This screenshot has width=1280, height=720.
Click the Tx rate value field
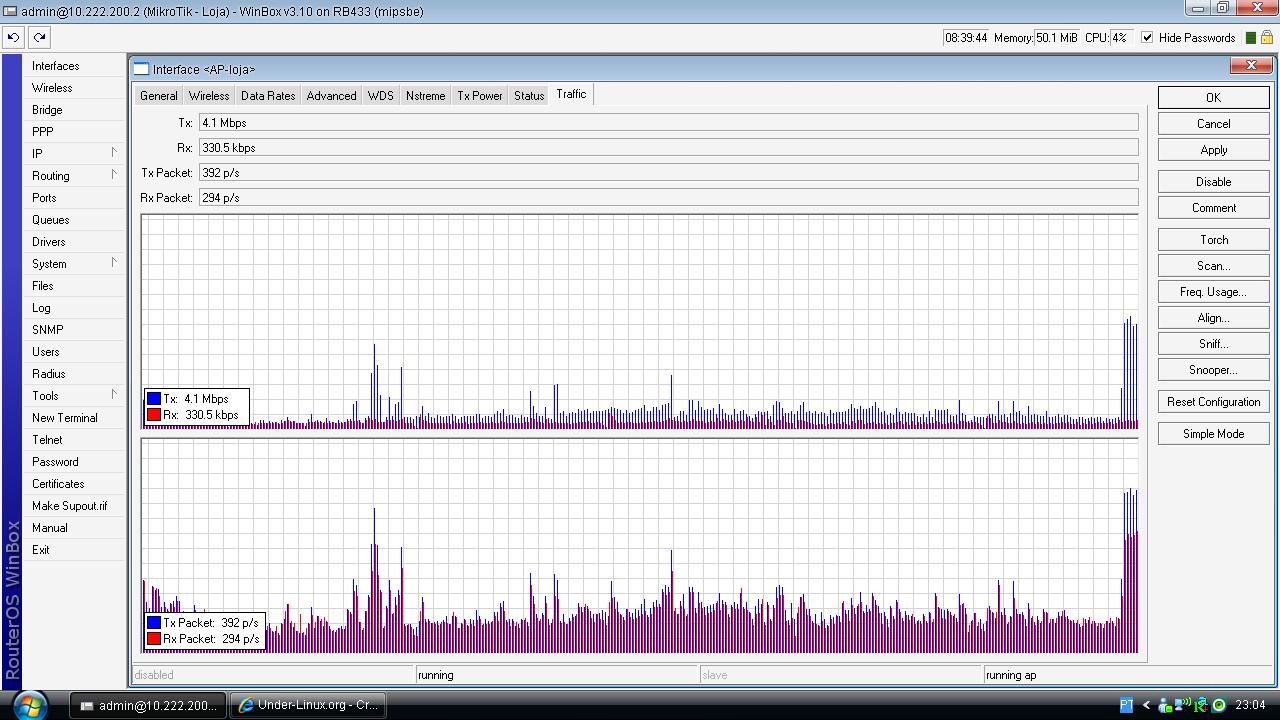coord(668,123)
